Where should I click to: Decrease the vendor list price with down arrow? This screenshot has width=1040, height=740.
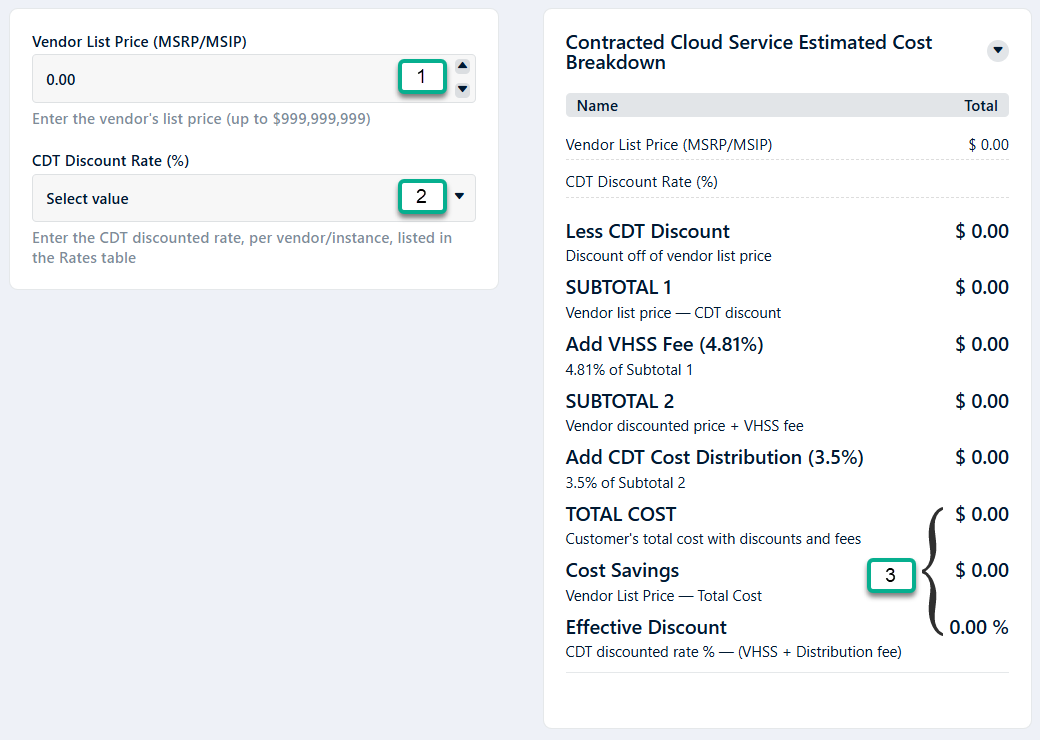[x=463, y=90]
